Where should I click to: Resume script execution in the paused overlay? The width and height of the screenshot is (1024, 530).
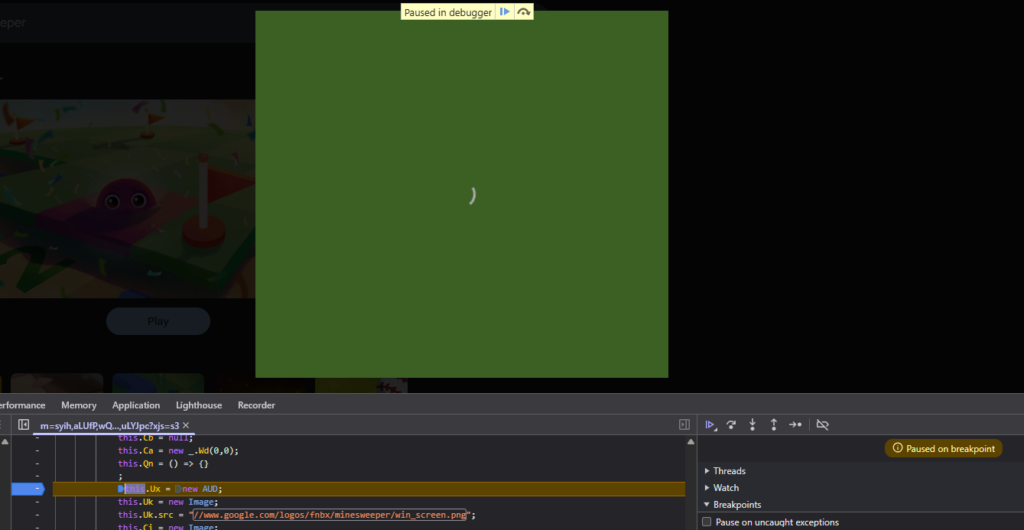(505, 12)
